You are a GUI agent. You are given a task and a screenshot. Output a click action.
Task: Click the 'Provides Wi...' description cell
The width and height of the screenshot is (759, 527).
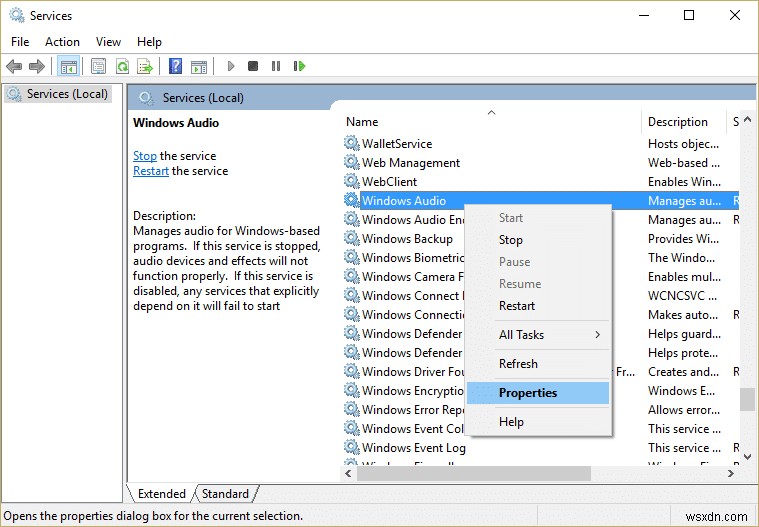pos(683,239)
